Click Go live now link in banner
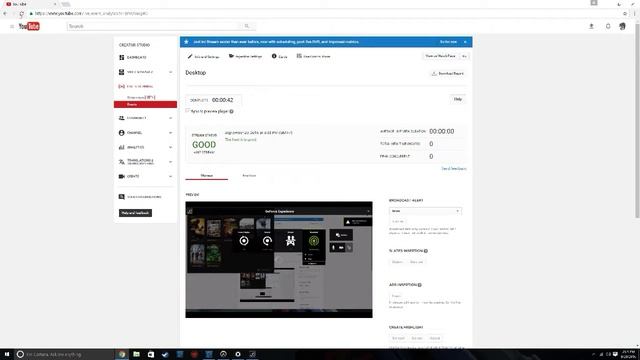This screenshot has width=640, height=360. [x=448, y=42]
